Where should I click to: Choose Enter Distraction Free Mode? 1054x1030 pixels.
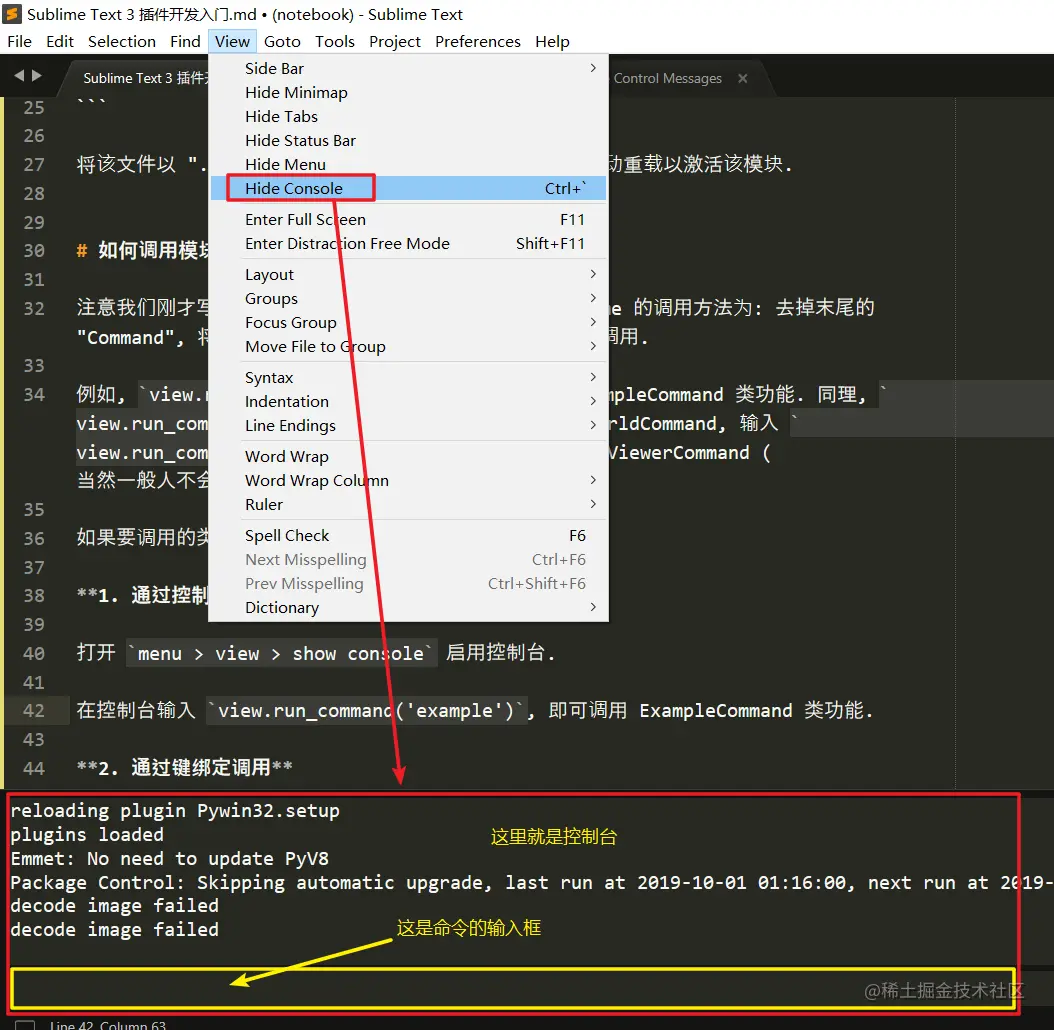[408, 244]
